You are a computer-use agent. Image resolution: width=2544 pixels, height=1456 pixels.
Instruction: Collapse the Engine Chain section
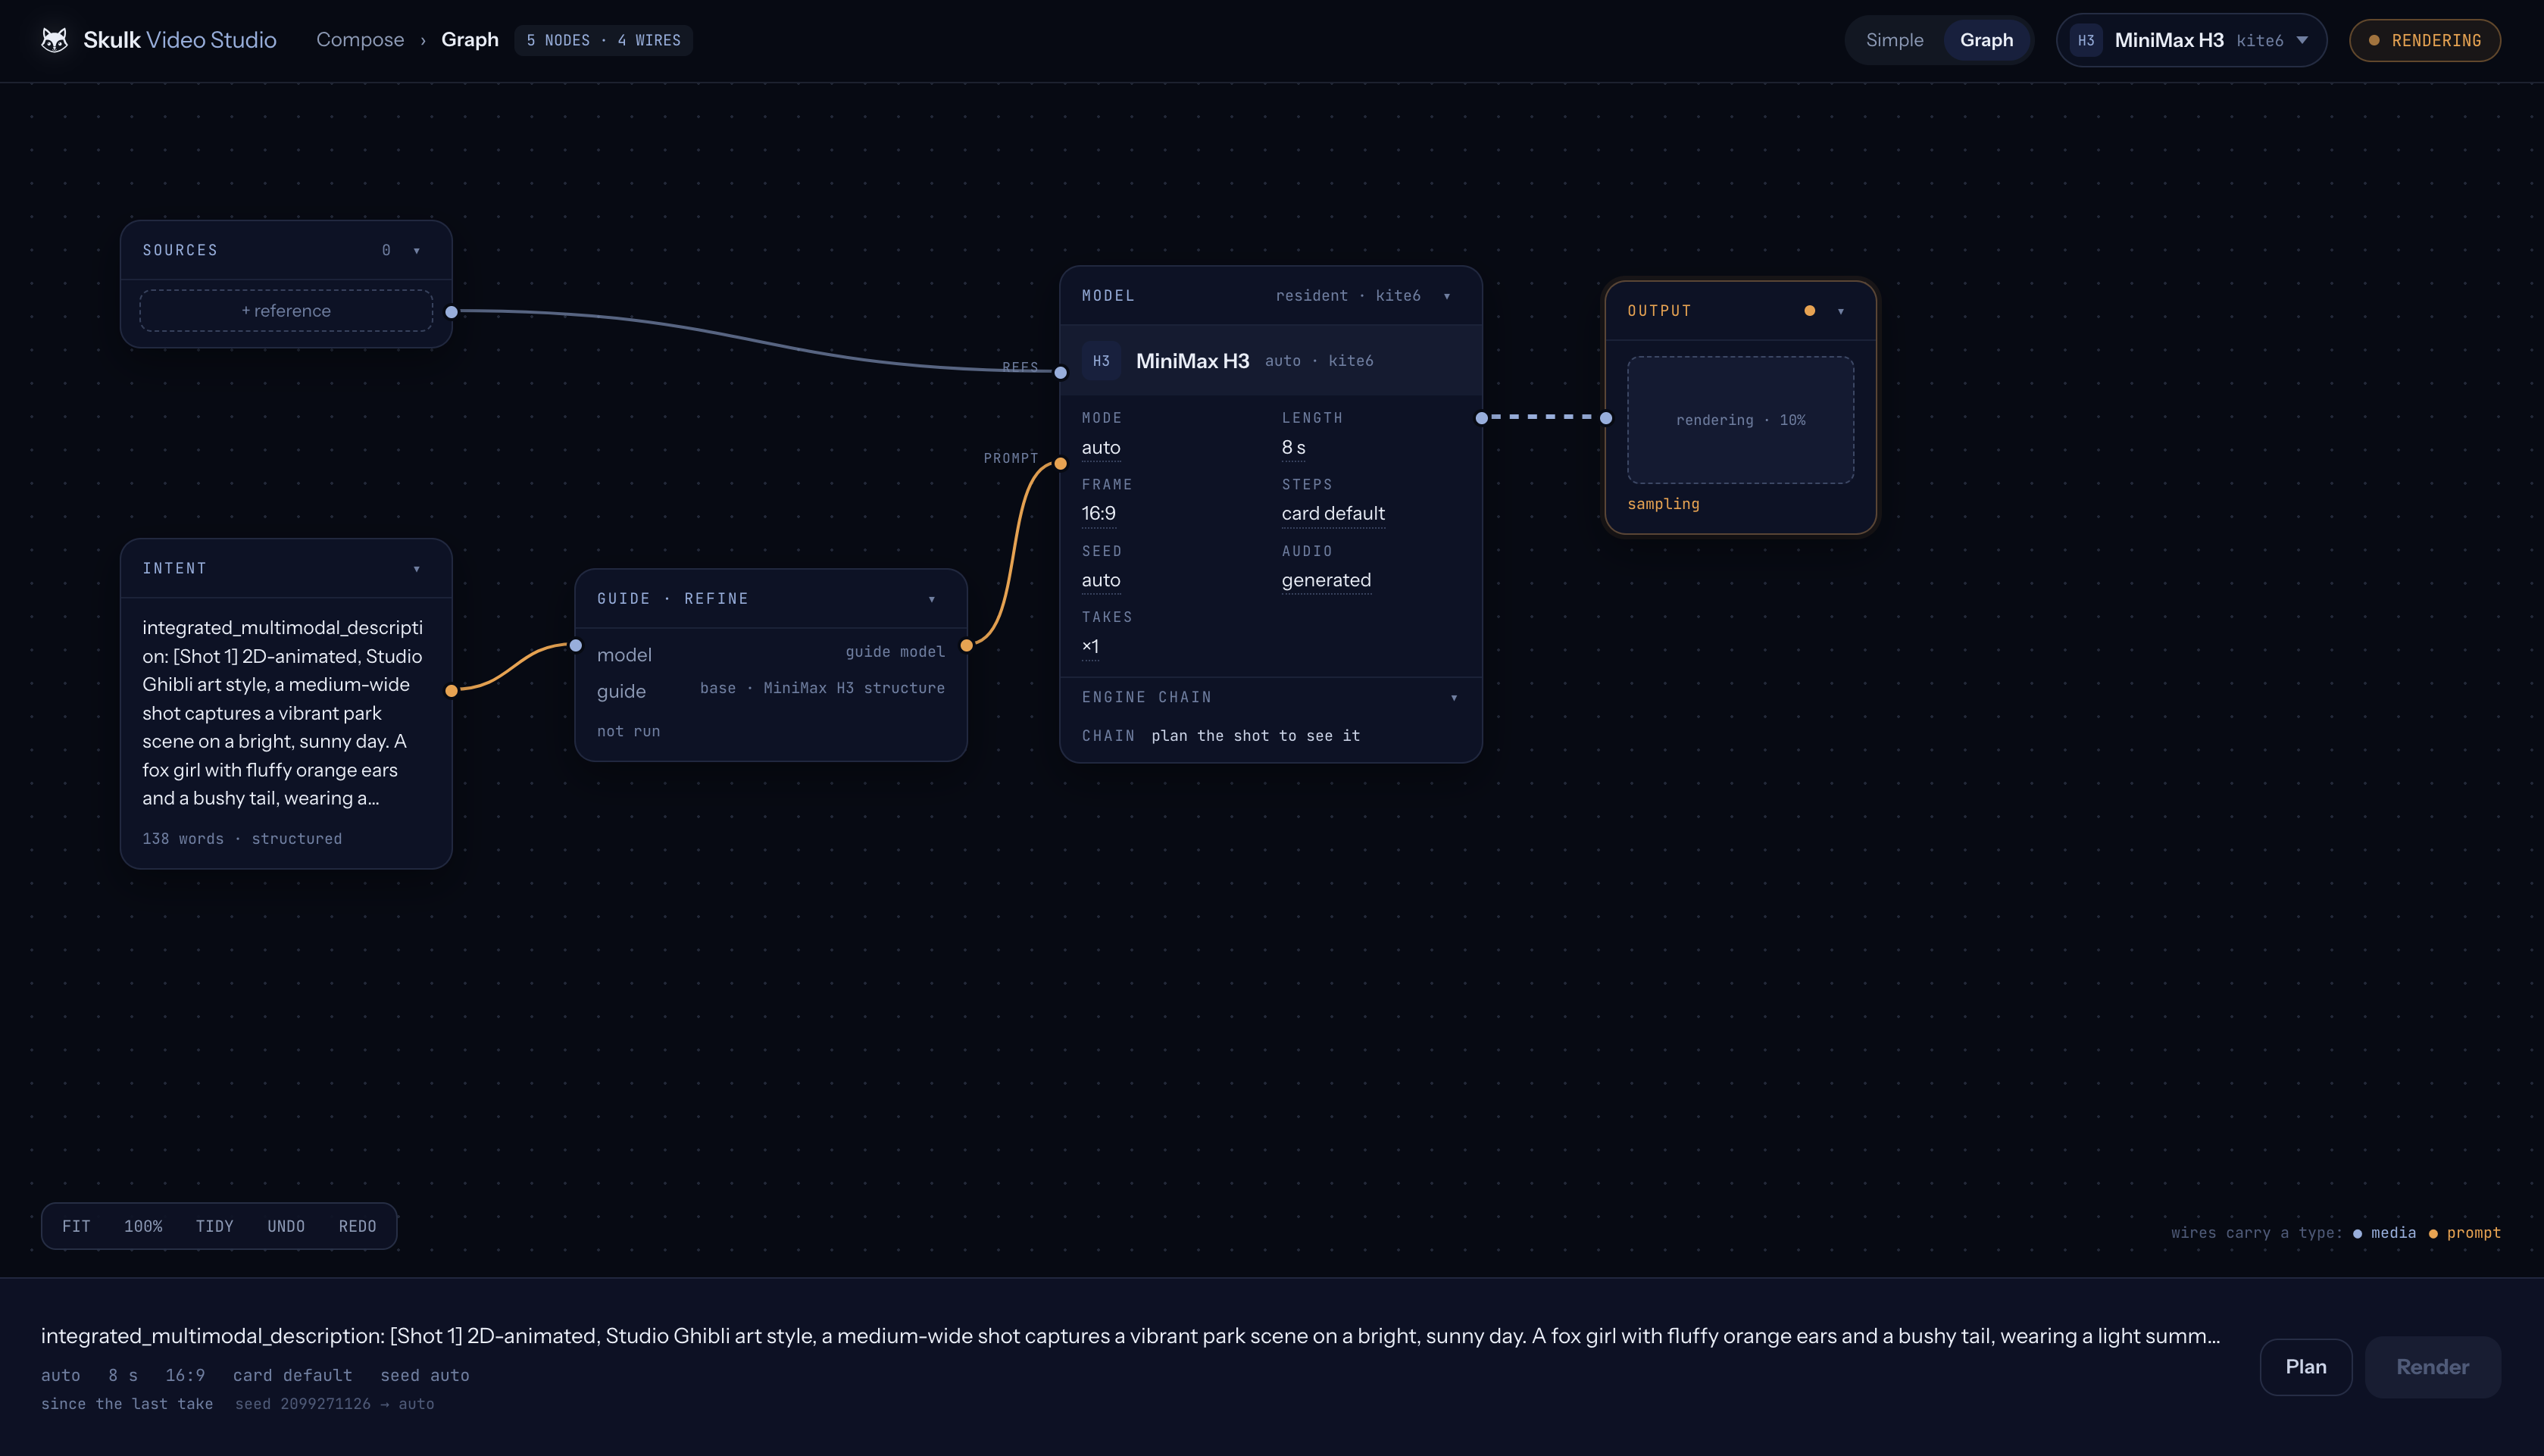click(1454, 698)
